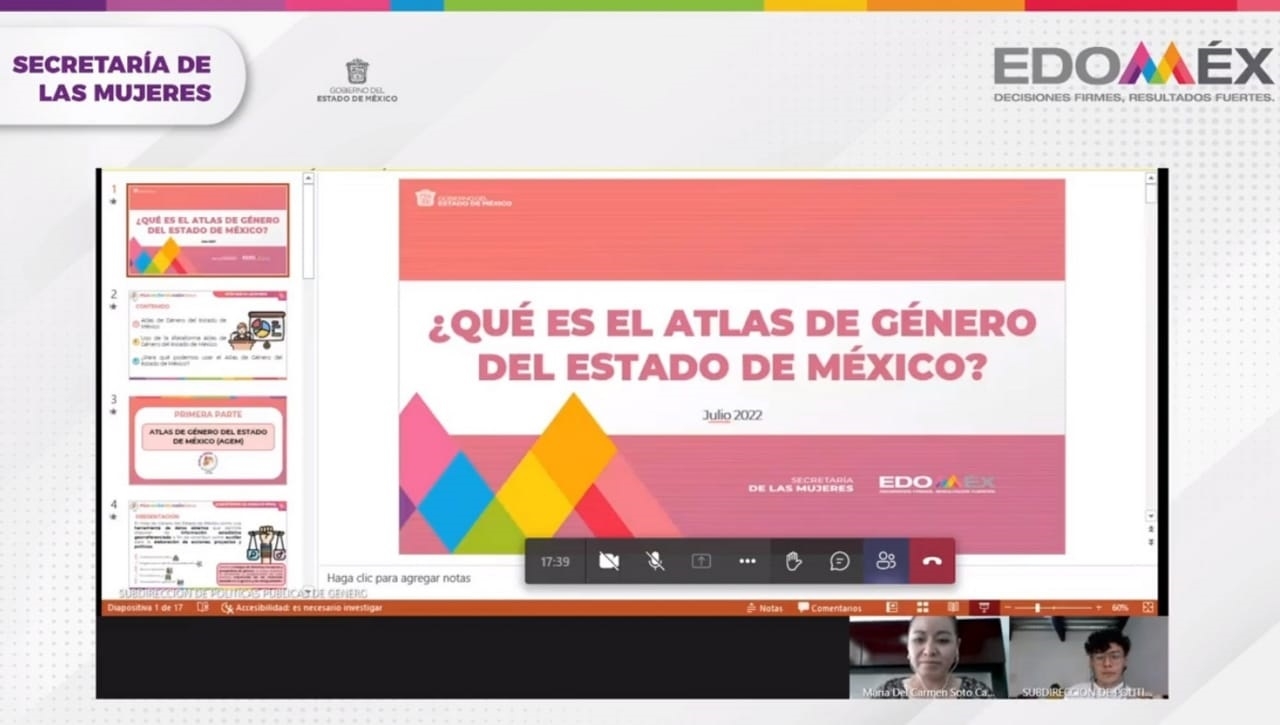Switch to Normal view icon

(x=892, y=607)
